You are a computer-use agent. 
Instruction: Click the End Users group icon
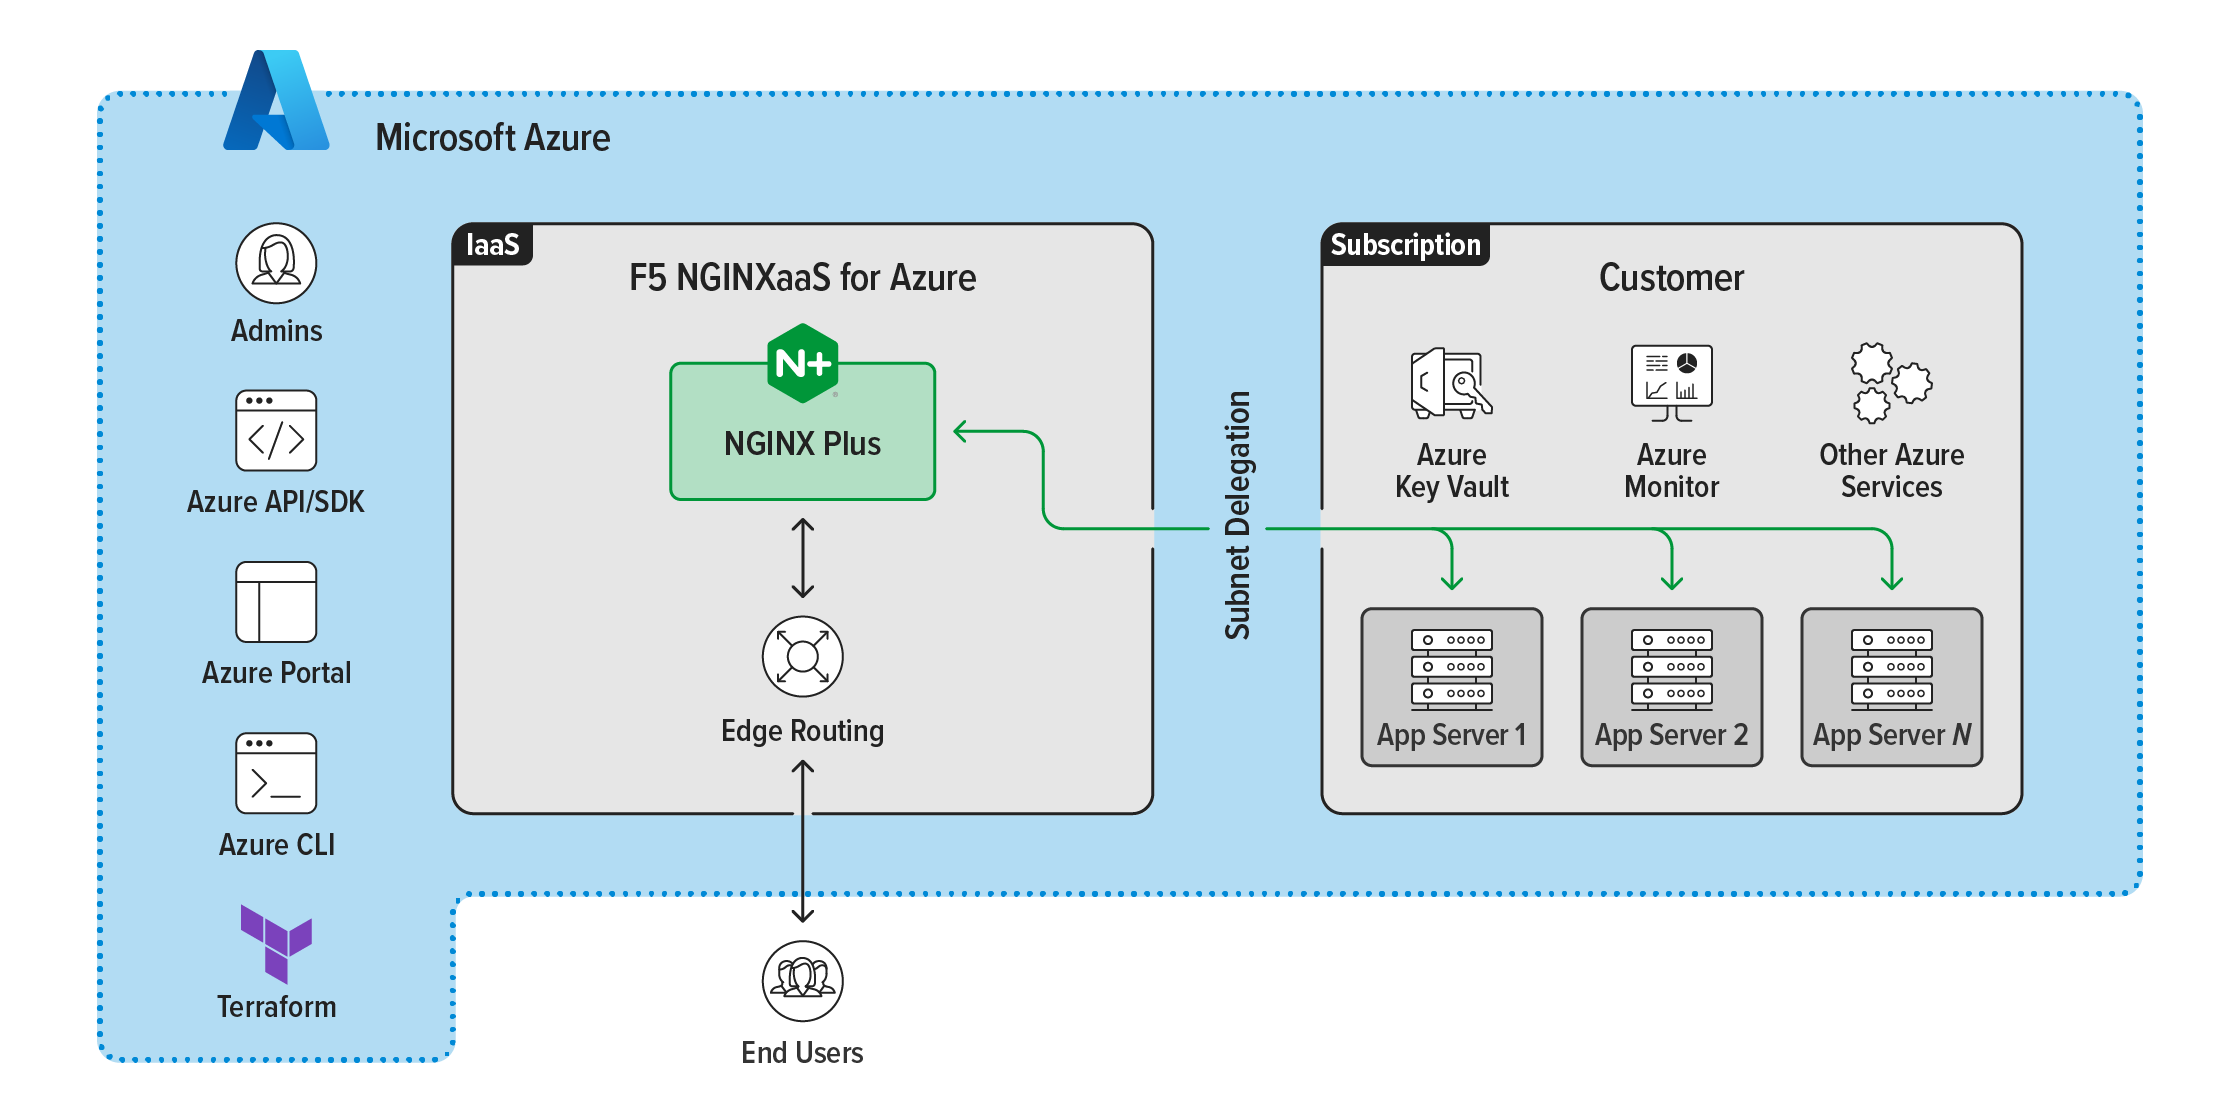click(802, 981)
